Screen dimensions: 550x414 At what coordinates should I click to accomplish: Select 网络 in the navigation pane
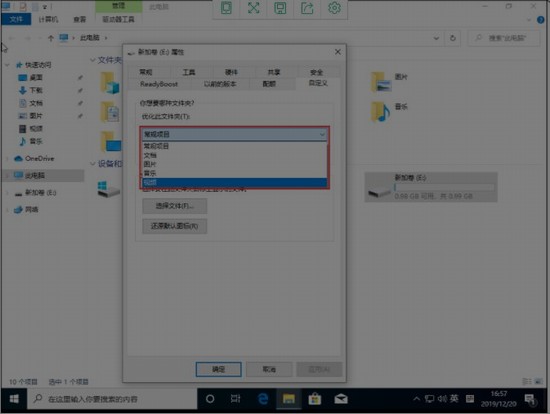click(x=32, y=210)
